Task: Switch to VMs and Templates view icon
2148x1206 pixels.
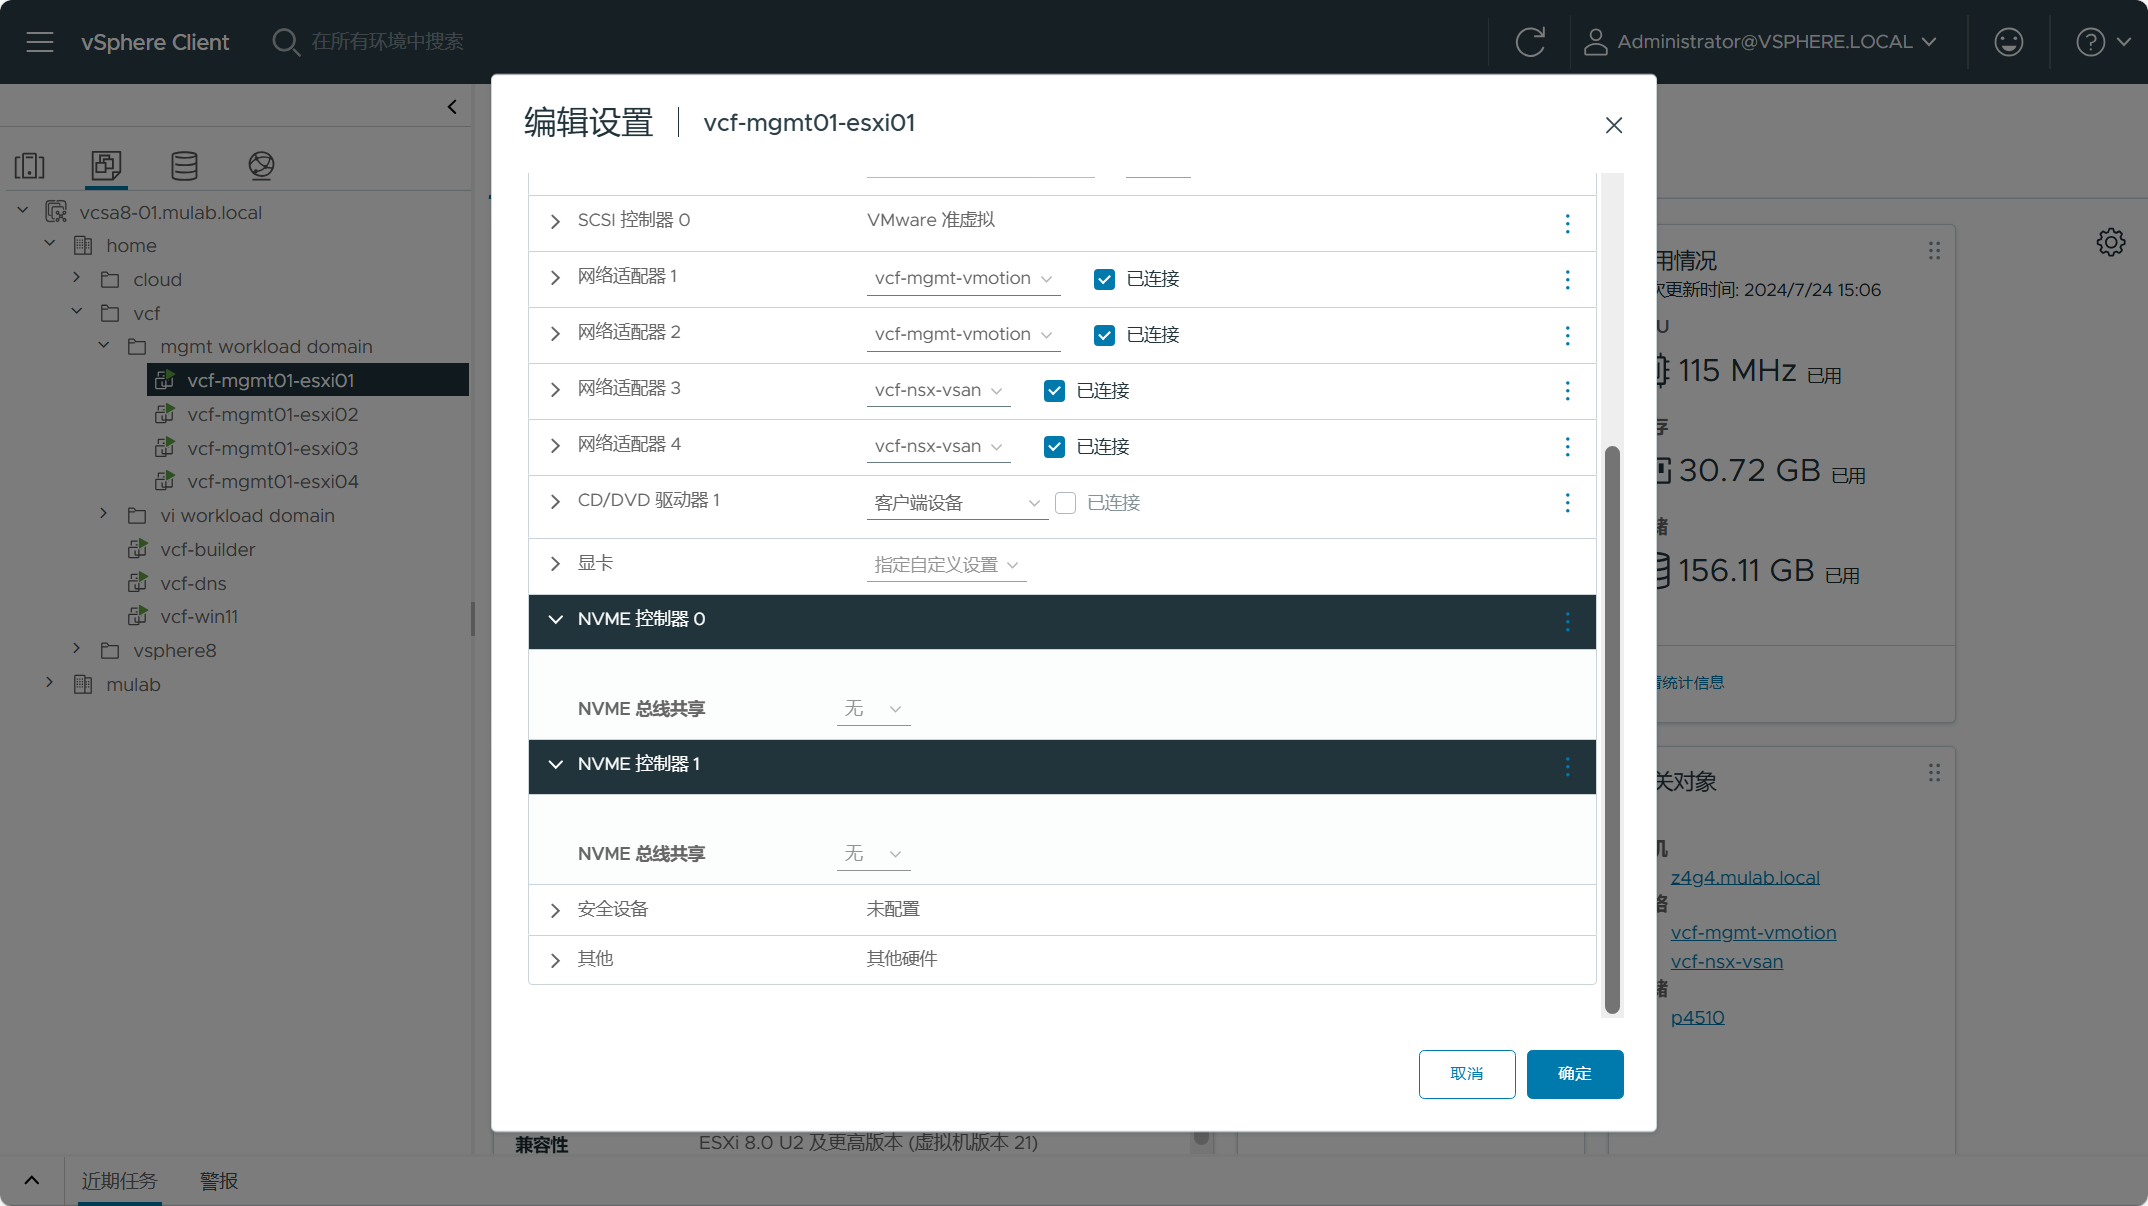Action: (106, 165)
